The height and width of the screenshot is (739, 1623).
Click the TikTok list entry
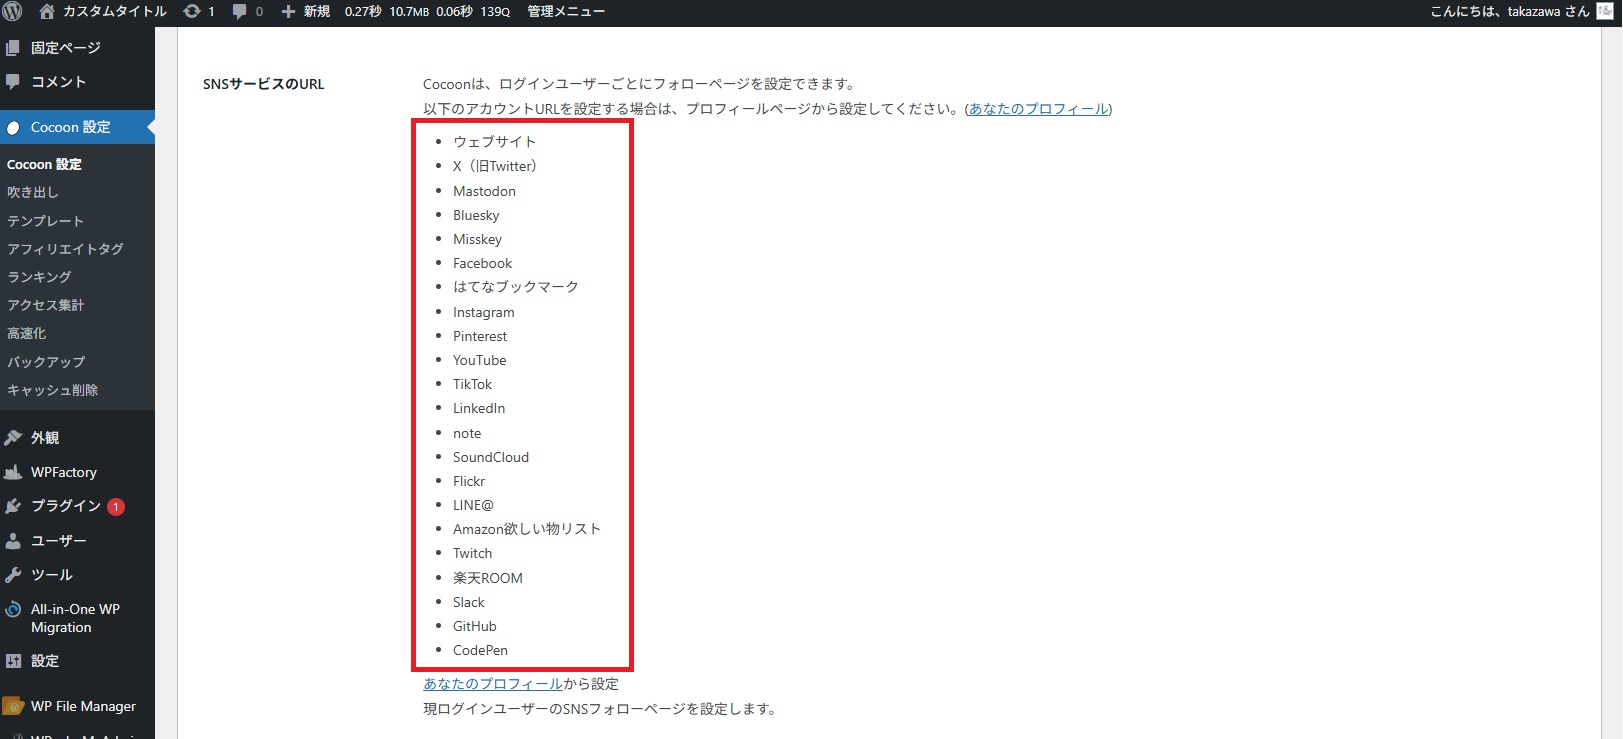pyautogui.click(x=472, y=384)
